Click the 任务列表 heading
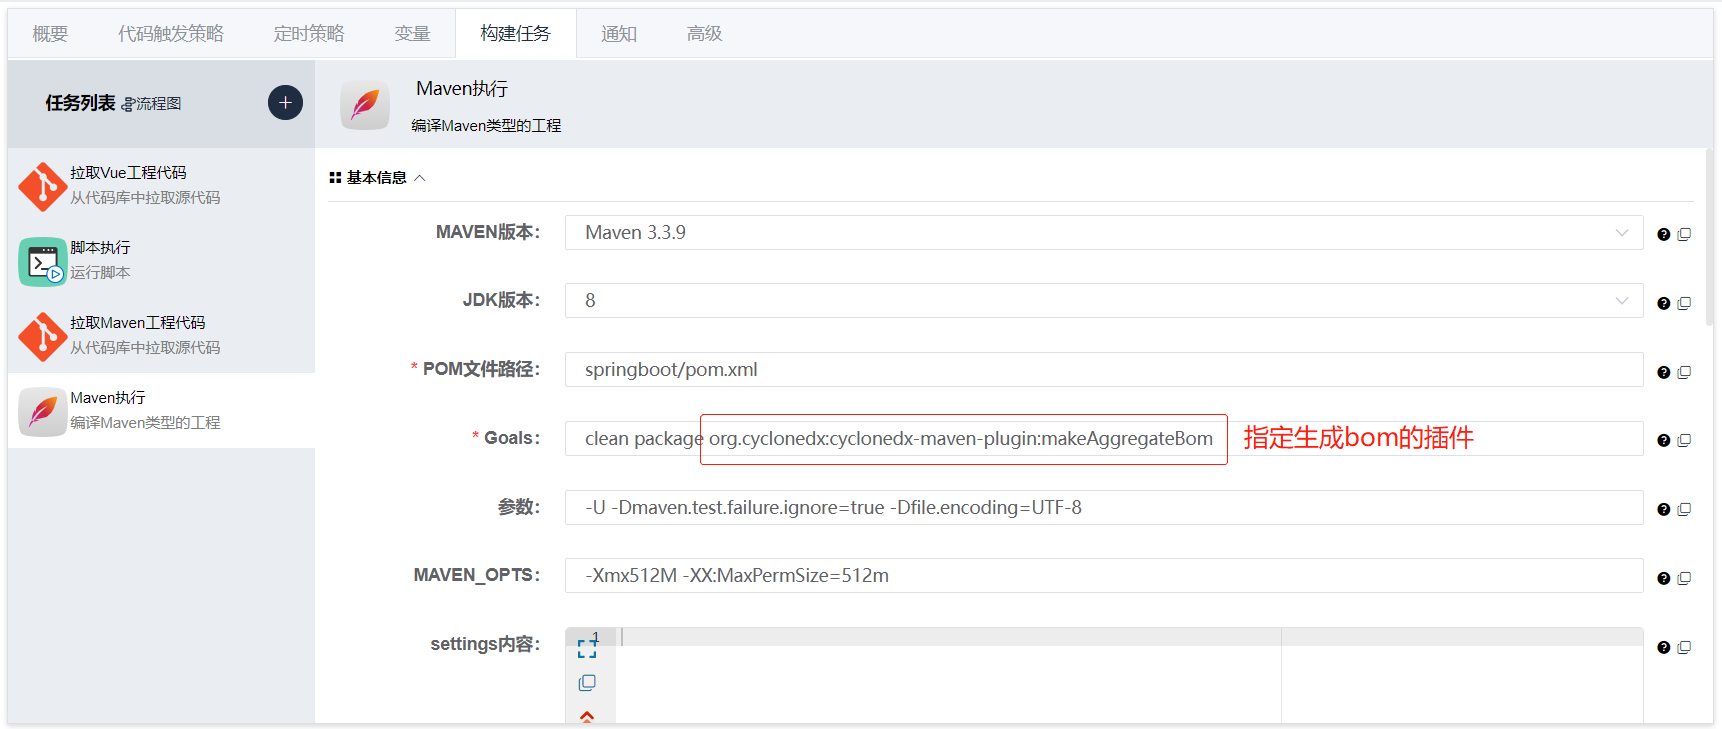 point(80,103)
